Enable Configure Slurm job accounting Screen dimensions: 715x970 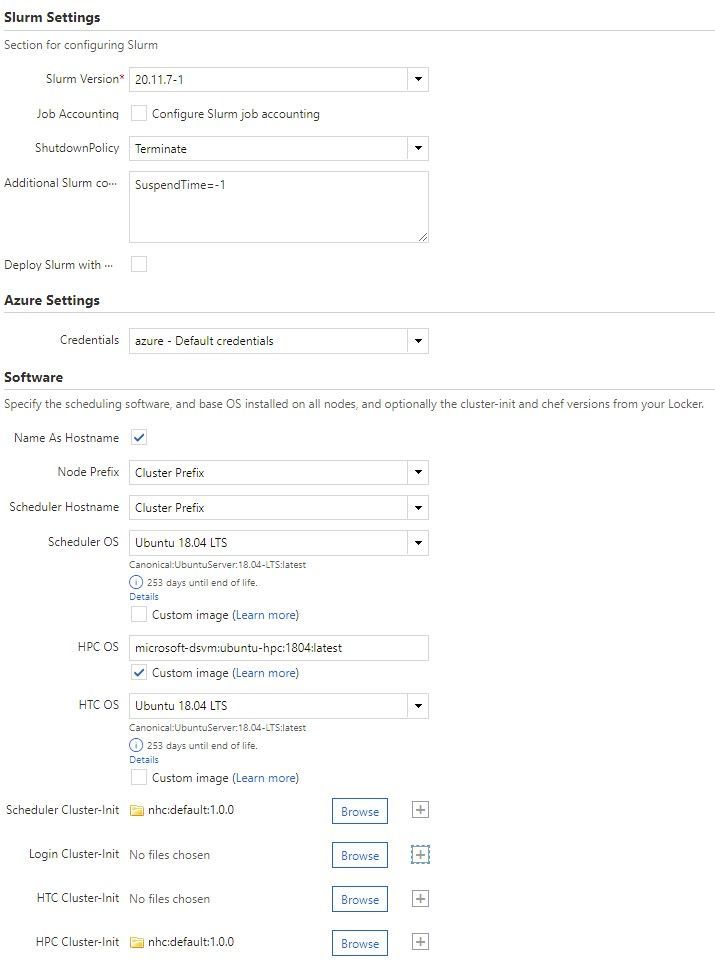[x=138, y=114]
